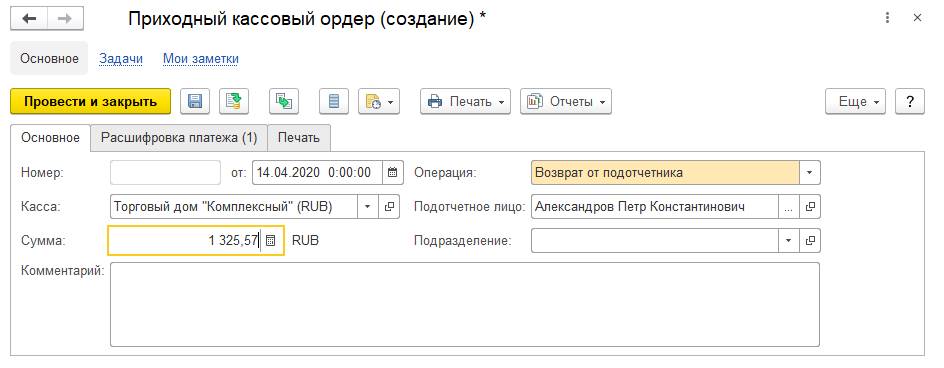This screenshot has width=944, height=368.
Task: Select the top Основное navigation item
Action: (x=49, y=58)
